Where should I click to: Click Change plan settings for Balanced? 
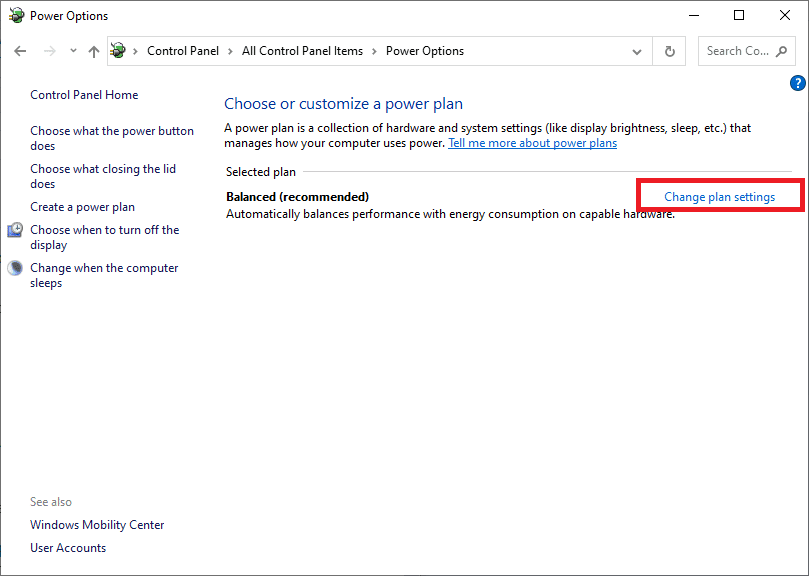[719, 197]
